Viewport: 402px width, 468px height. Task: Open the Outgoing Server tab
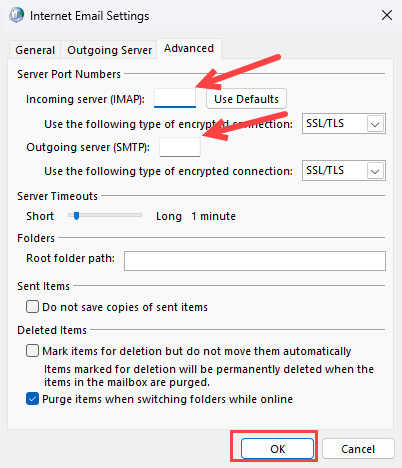(x=109, y=50)
